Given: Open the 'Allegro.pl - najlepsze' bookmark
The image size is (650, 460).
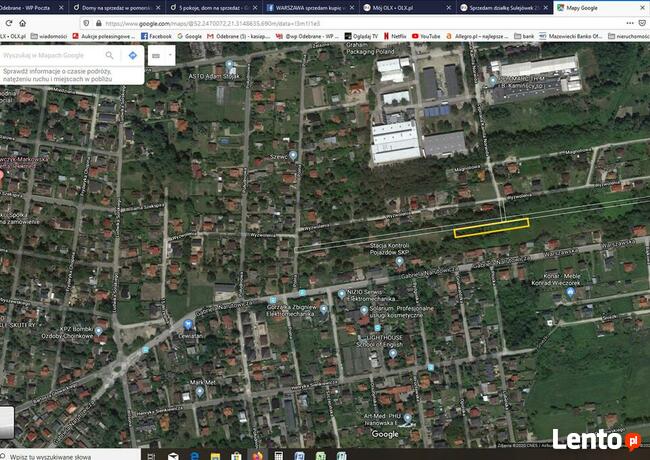Looking at the screenshot, I should tap(477, 36).
